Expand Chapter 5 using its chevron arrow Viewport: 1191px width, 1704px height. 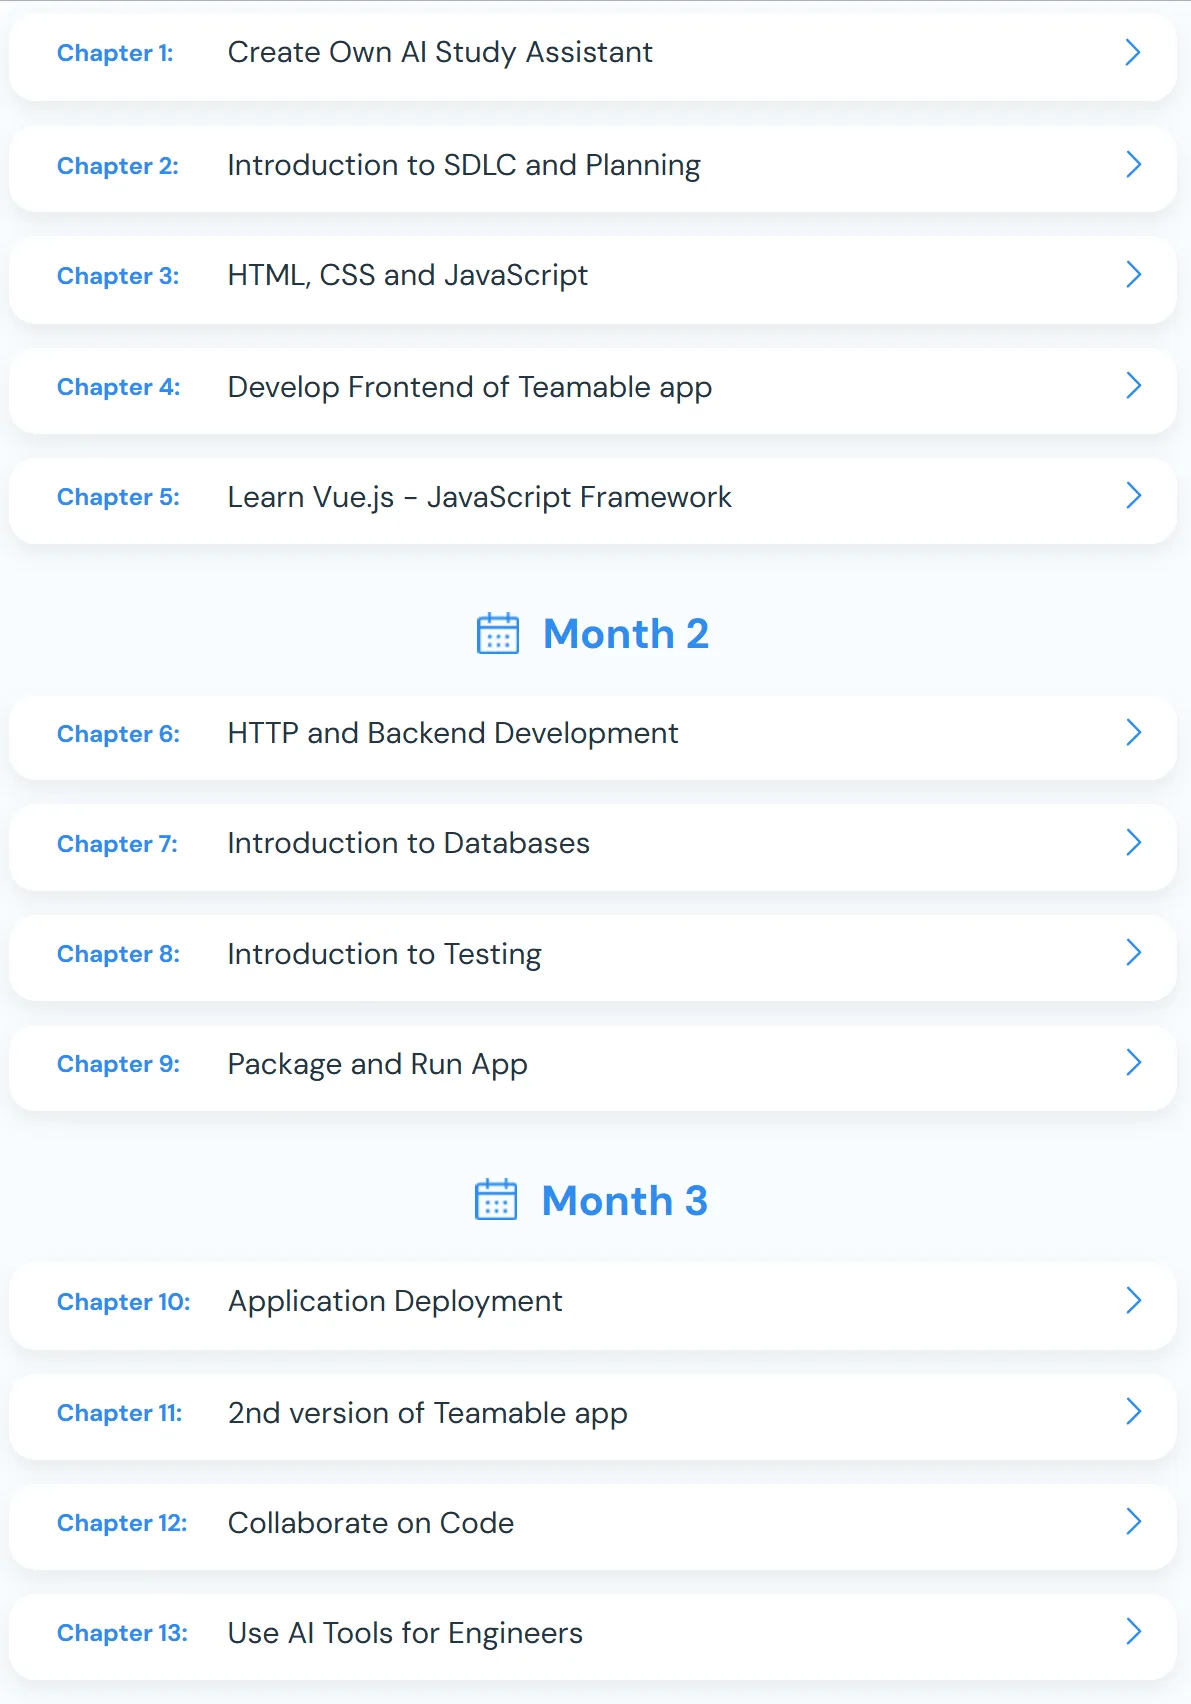1133,495
